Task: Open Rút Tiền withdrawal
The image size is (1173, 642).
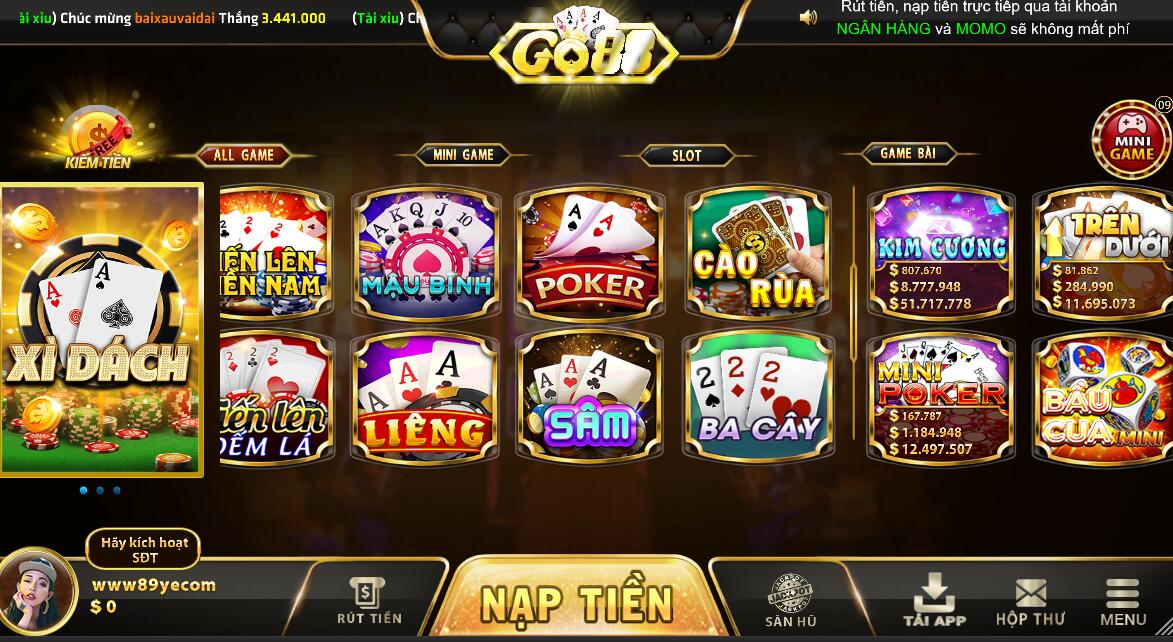Action: (x=369, y=602)
